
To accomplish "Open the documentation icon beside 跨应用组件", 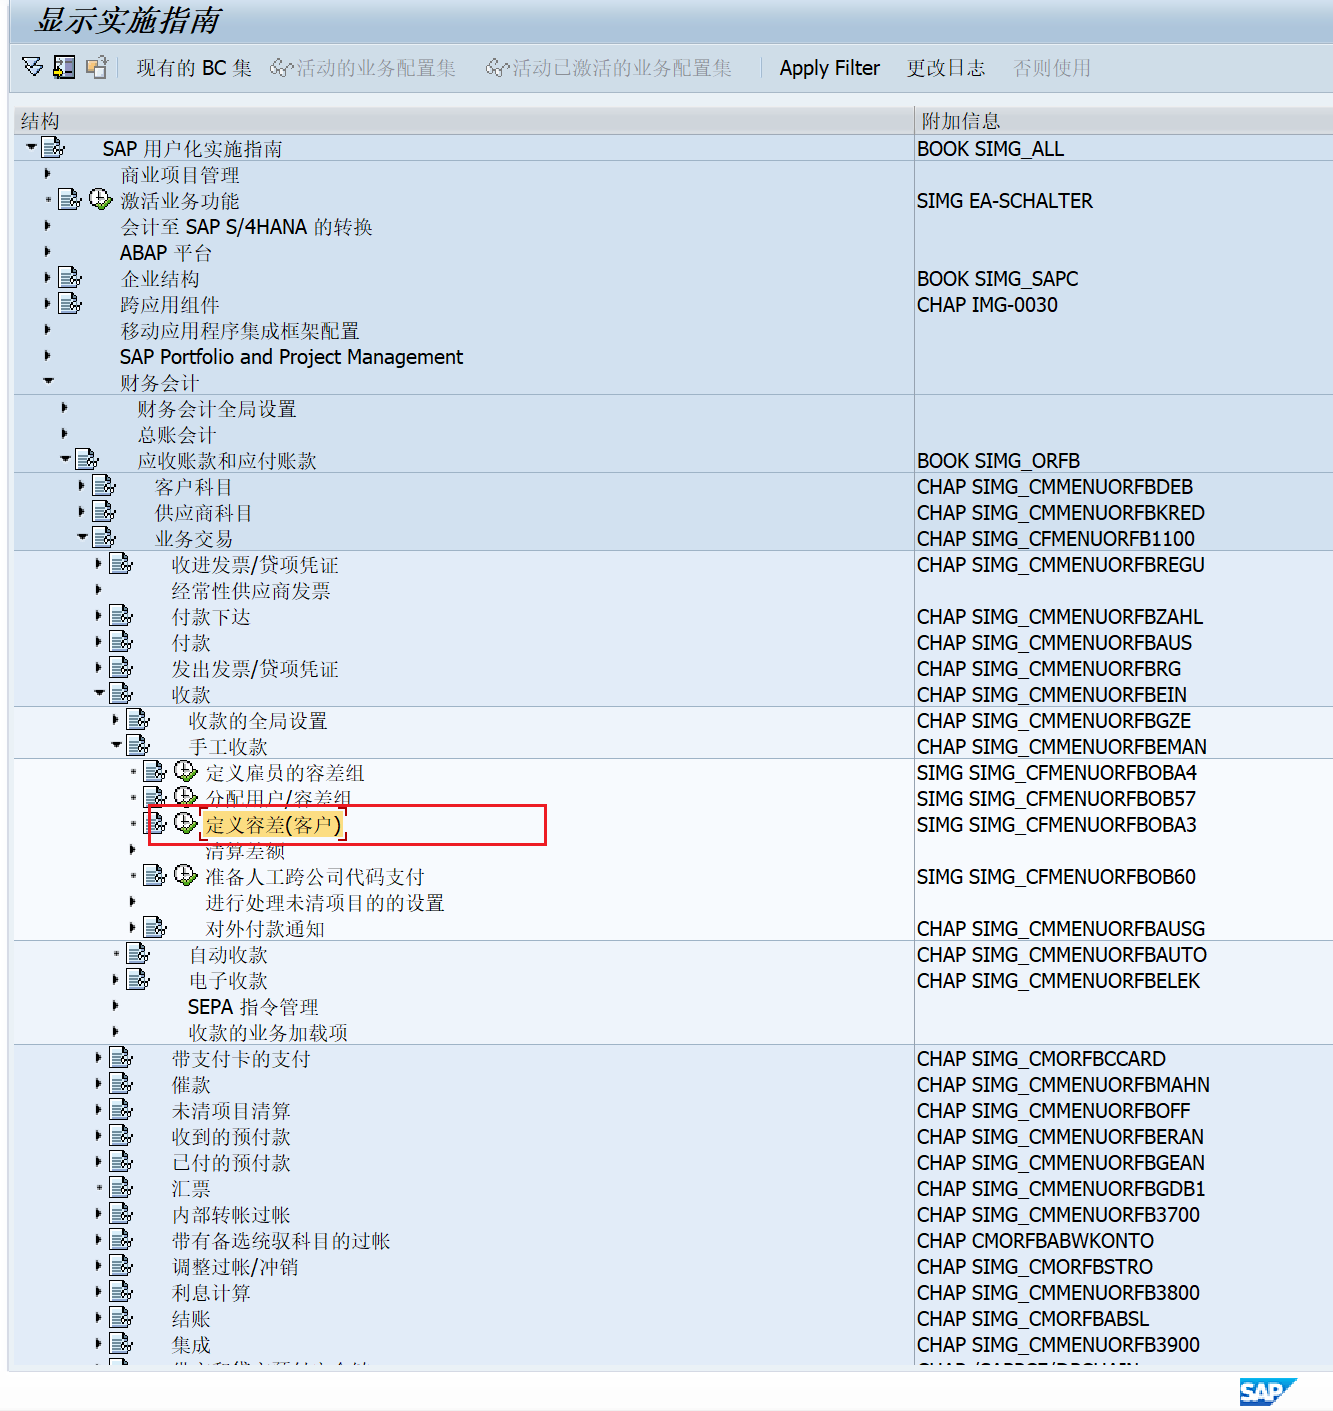I will coord(69,304).
